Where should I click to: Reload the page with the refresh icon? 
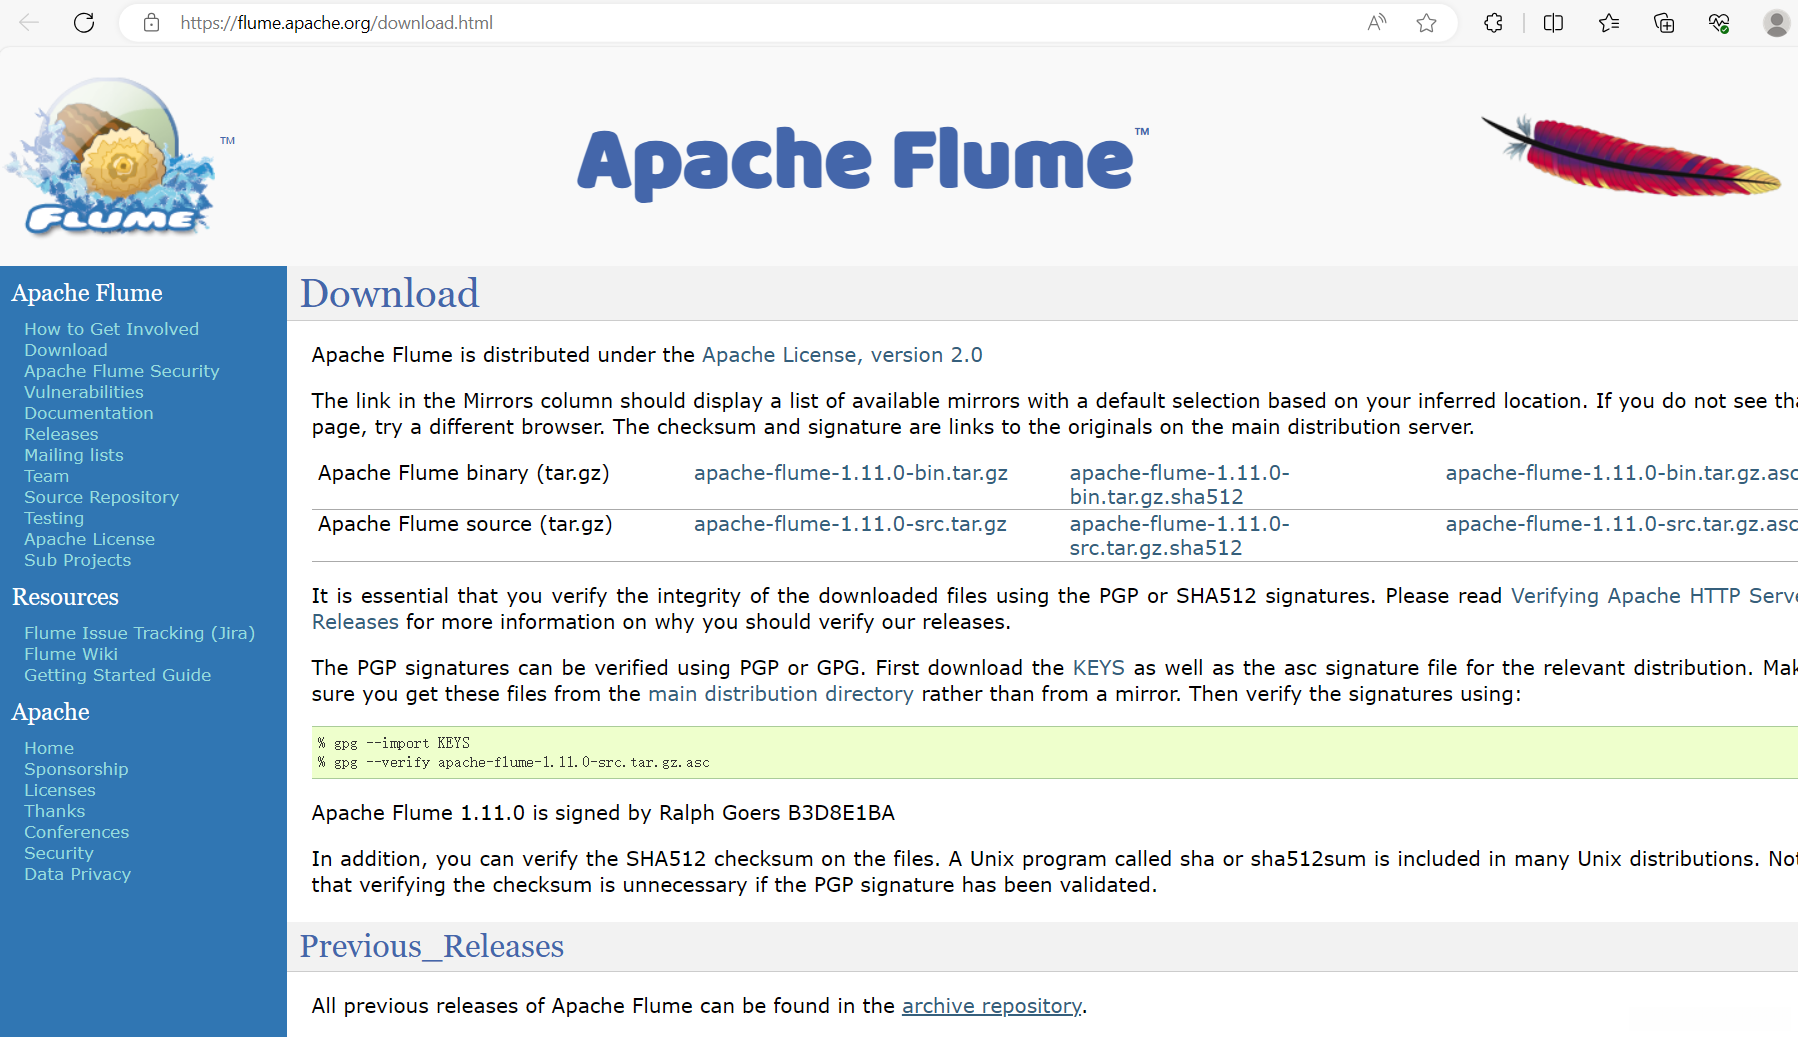pyautogui.click(x=84, y=23)
